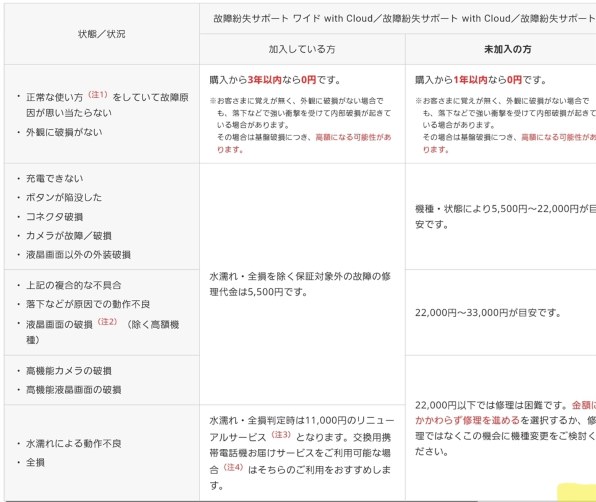Open footnote 注3 after リニューアルサービス

click(281, 434)
